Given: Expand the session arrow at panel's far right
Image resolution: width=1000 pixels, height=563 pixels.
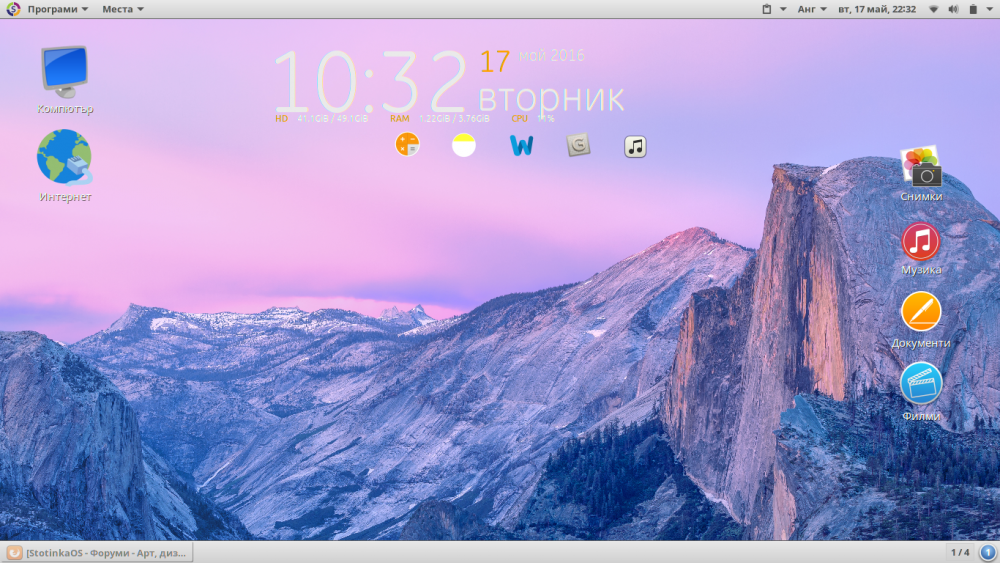Looking at the screenshot, I should [989, 9].
